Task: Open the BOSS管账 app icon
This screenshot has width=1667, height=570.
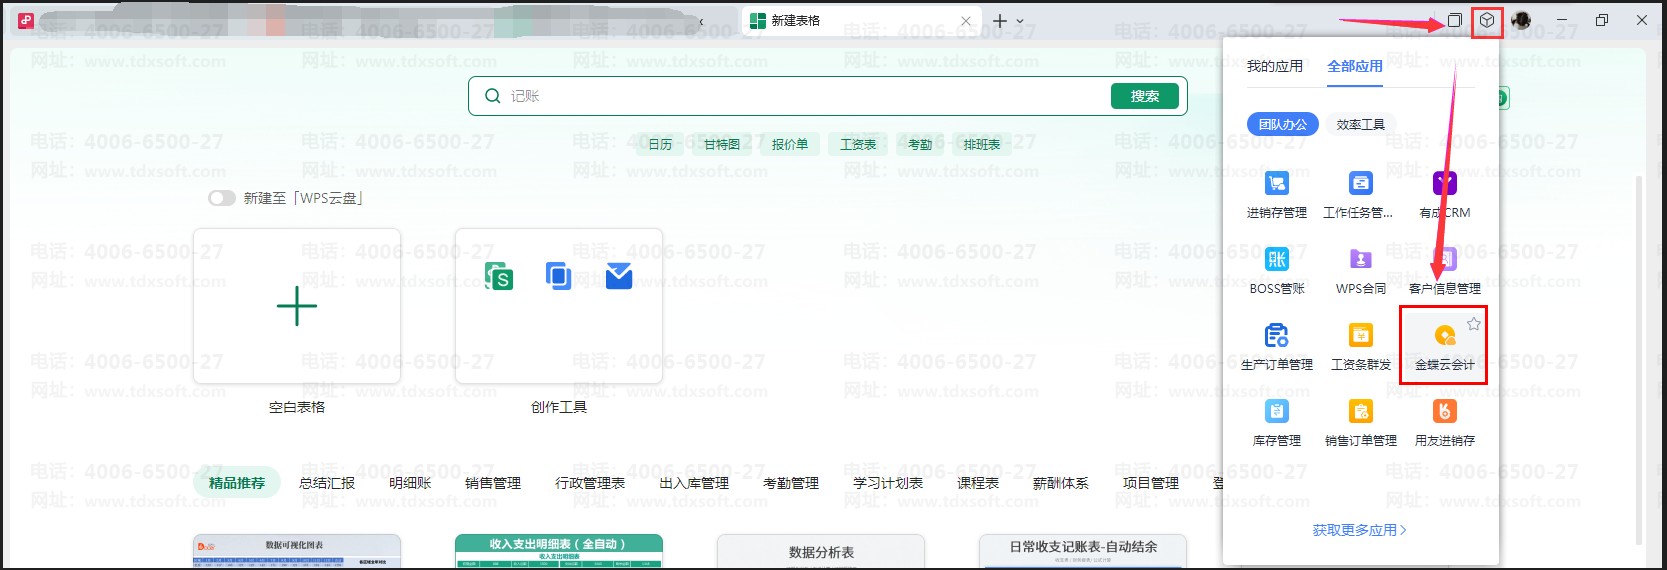Action: (1276, 261)
